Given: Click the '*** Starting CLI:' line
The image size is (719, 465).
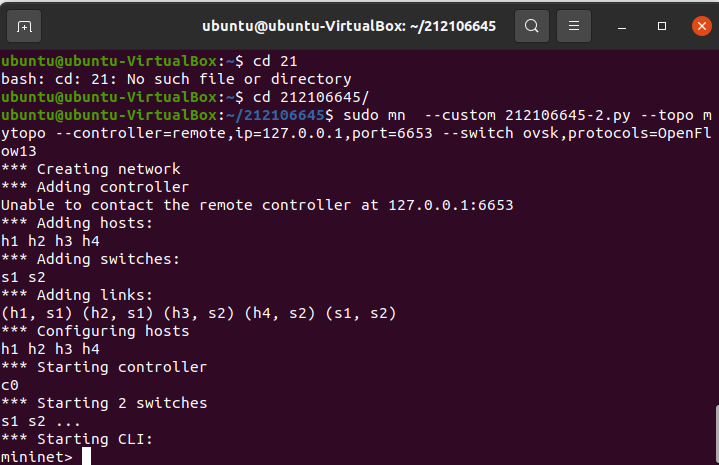Looking at the screenshot, I should tap(77, 439).
